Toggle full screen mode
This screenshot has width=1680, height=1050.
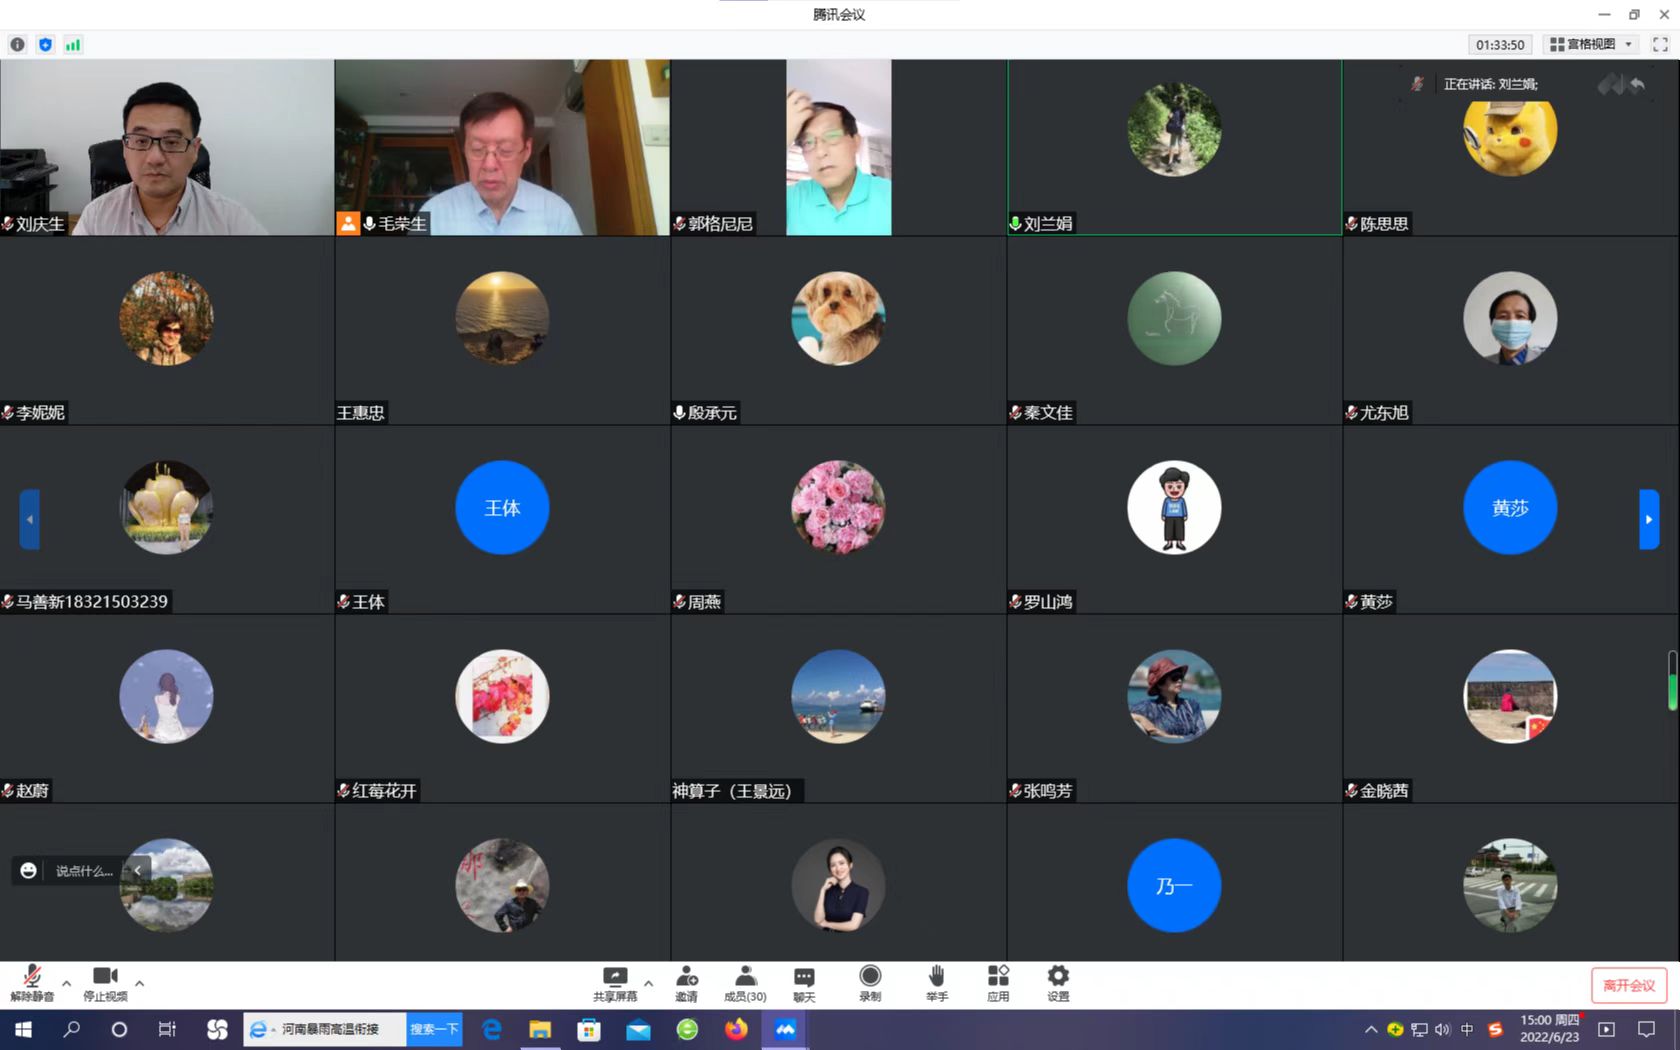coord(1660,45)
